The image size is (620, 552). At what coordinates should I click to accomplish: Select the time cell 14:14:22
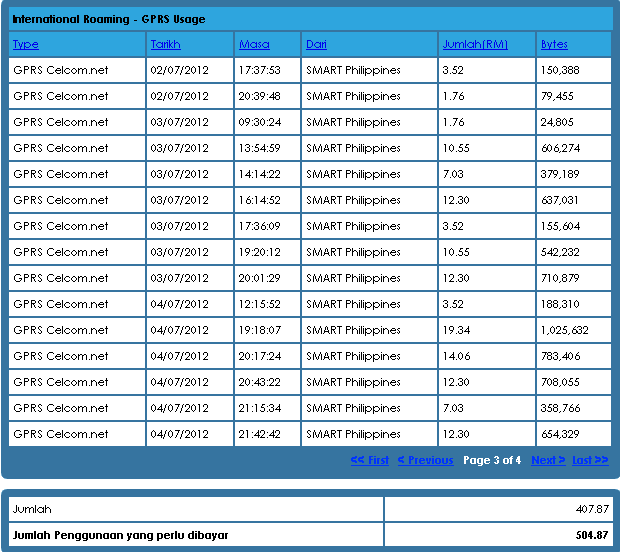coord(259,174)
